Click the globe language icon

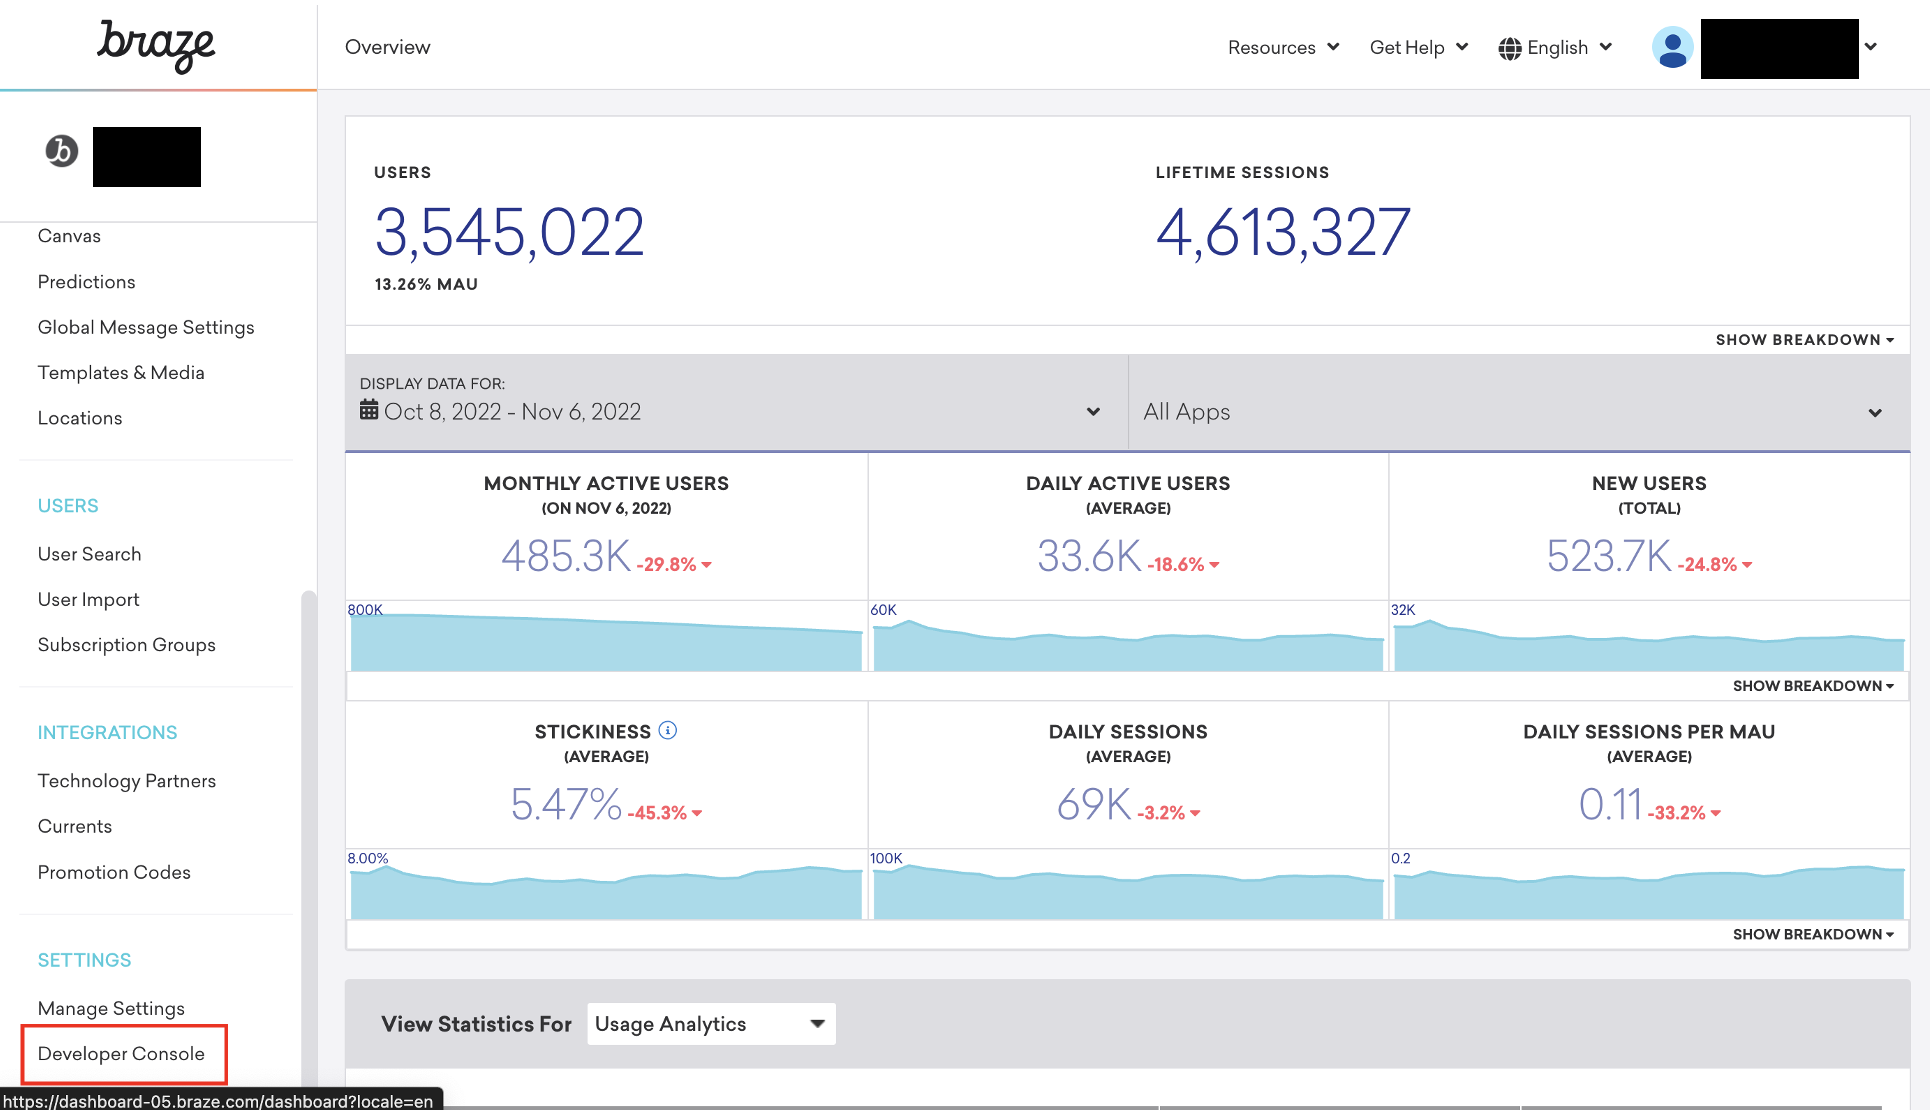(1509, 48)
